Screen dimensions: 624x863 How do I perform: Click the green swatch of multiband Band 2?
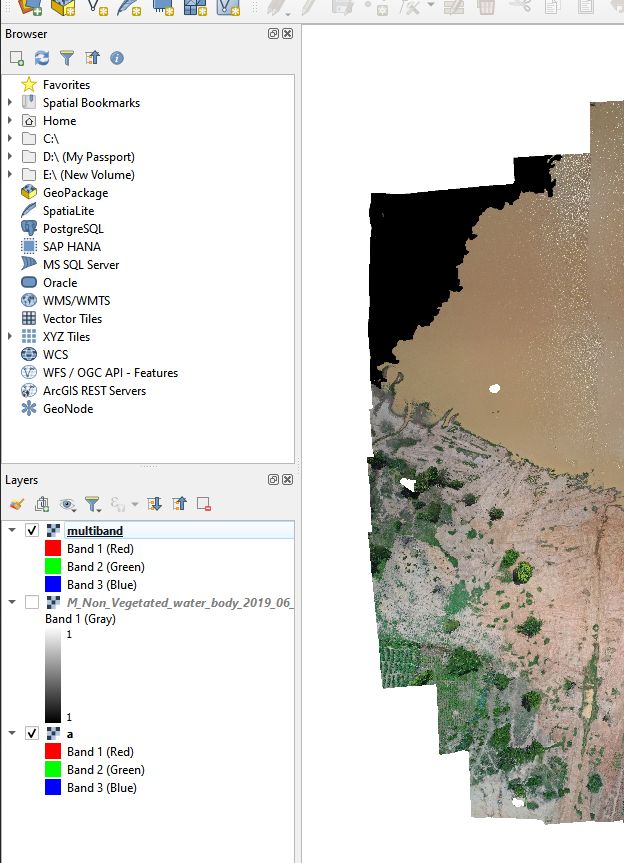(53, 566)
